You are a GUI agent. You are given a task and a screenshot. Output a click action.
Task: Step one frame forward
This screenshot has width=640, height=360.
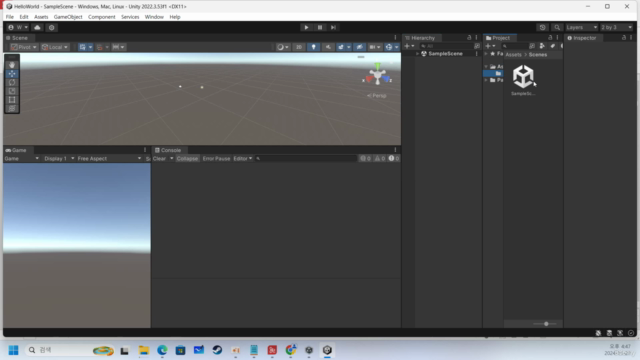(x=333, y=27)
